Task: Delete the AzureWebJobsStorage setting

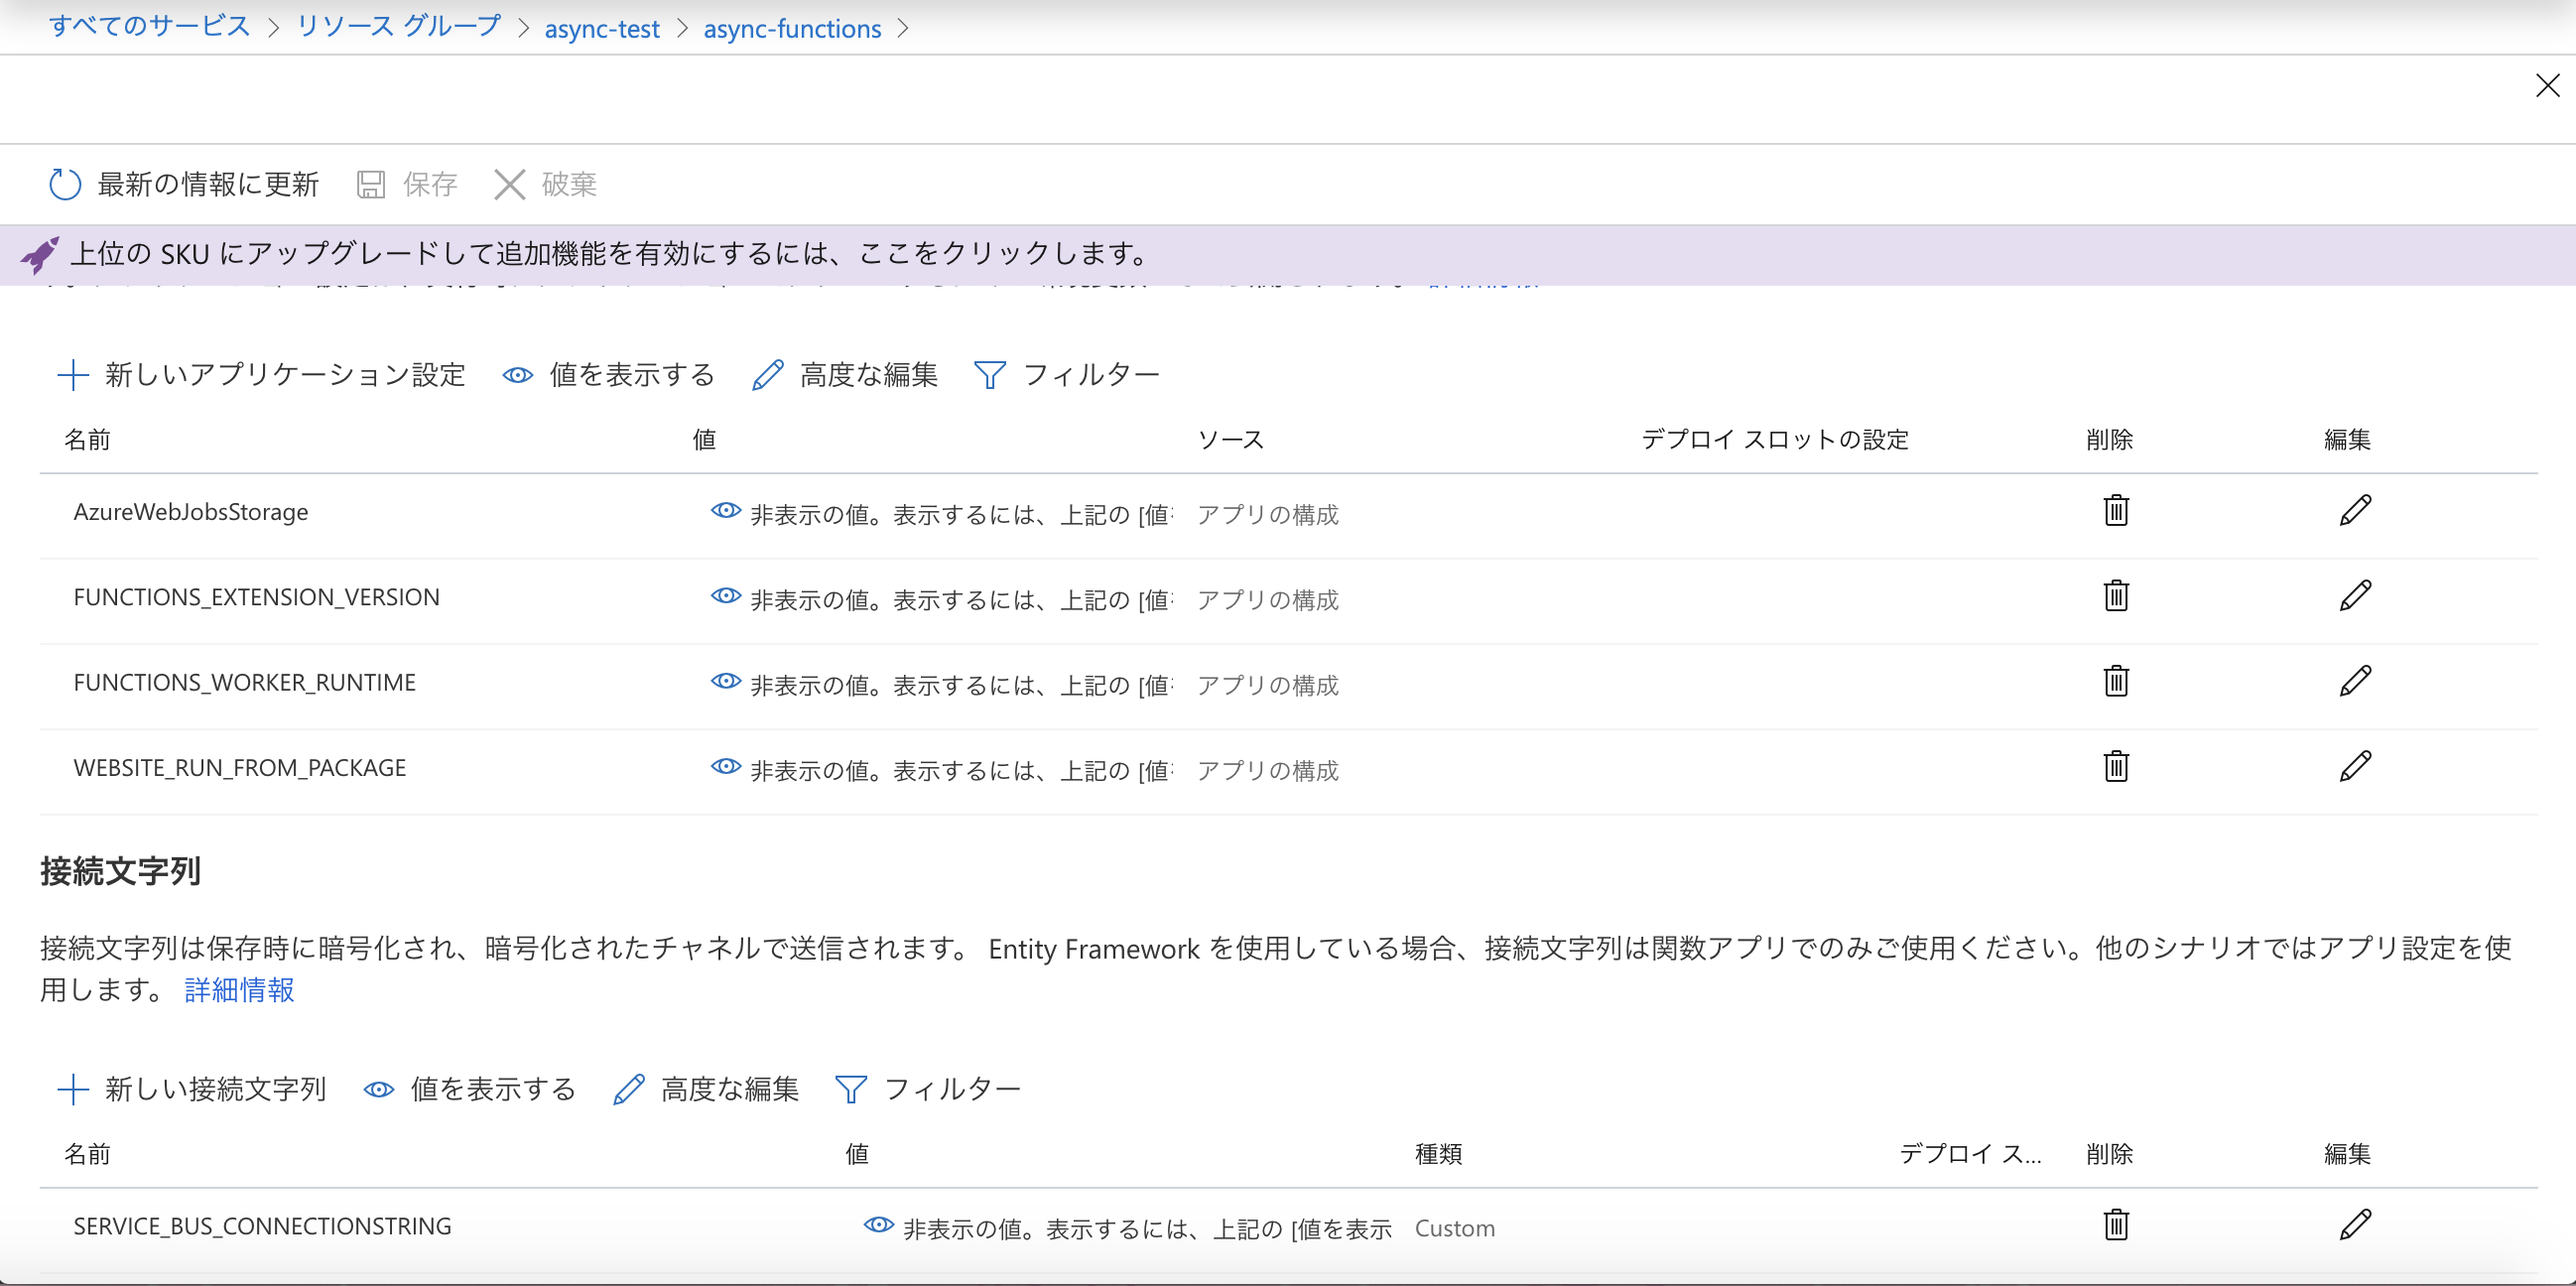Action: pyautogui.click(x=2116, y=510)
